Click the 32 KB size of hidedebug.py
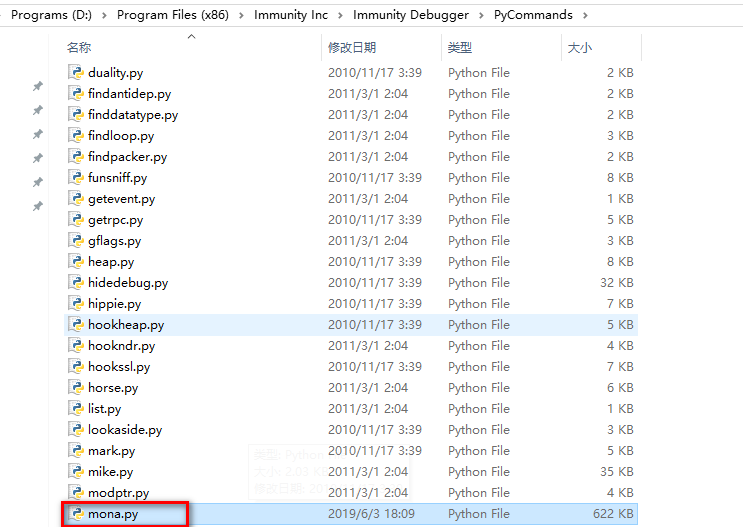 coord(616,282)
